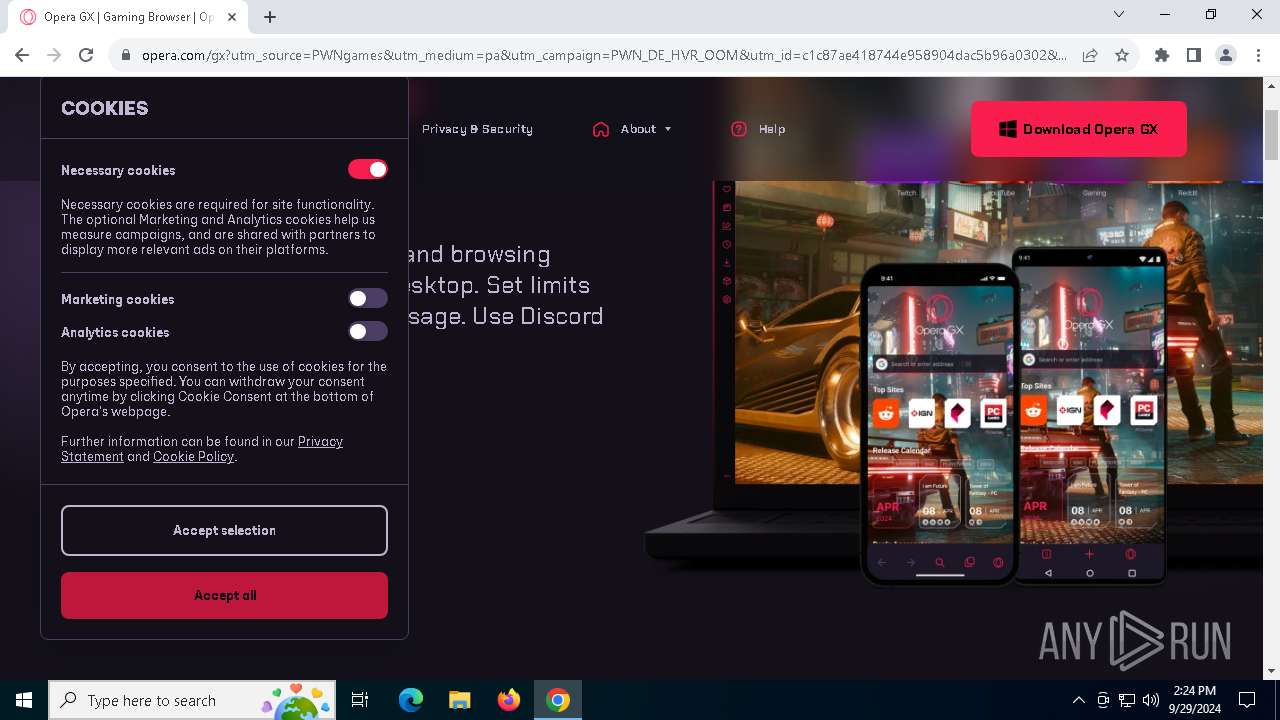Open the notification center
Image resolution: width=1280 pixels, height=720 pixels.
tap(1248, 700)
